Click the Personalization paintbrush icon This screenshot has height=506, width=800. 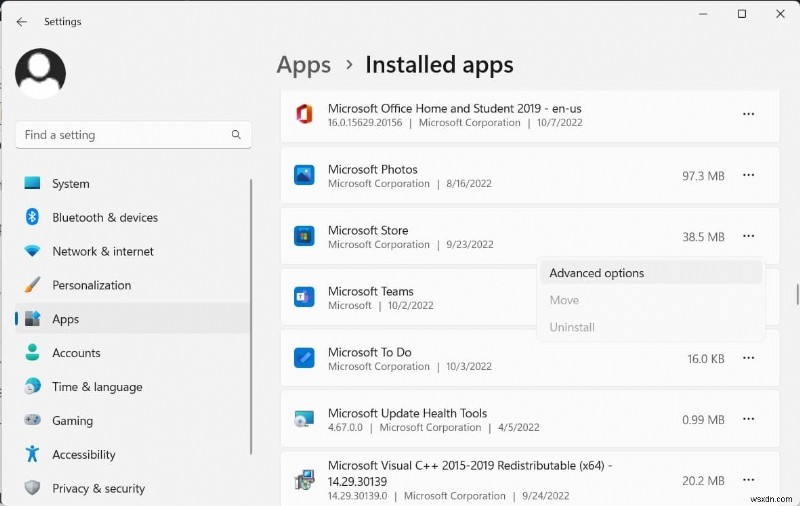(32, 285)
